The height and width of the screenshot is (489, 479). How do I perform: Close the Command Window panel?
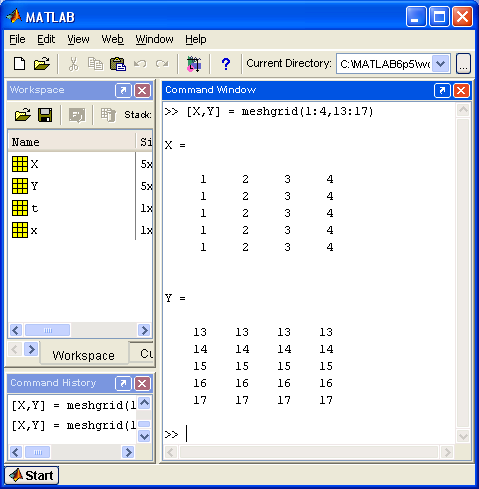click(461, 90)
